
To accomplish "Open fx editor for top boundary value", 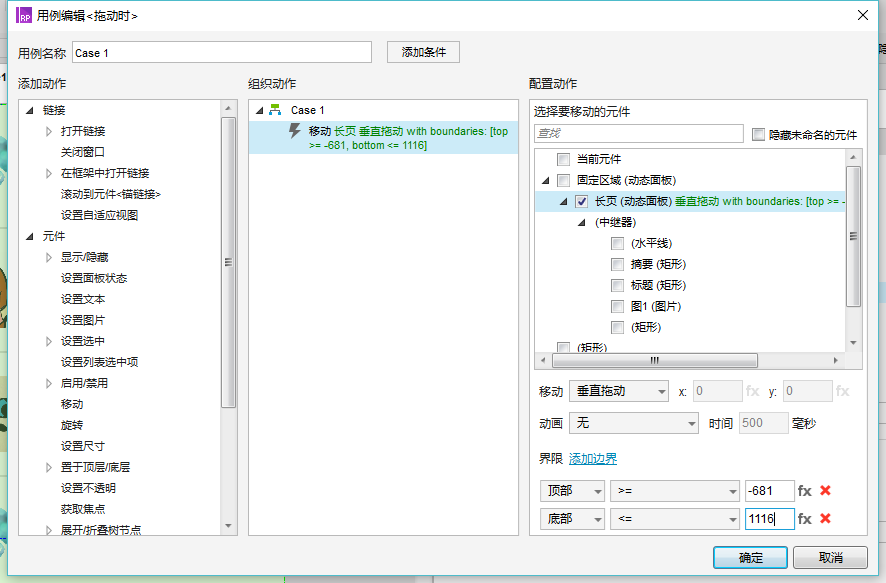I will click(805, 491).
